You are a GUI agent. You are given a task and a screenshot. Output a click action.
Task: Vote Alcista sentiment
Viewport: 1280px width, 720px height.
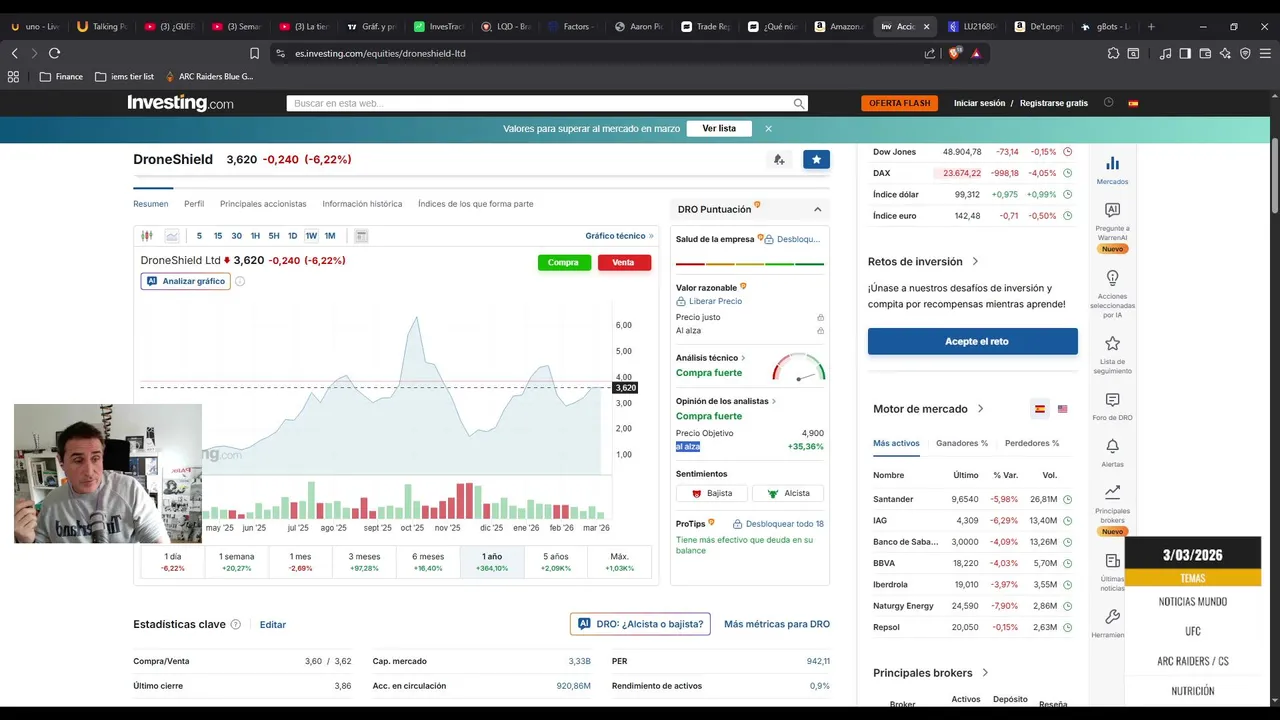click(788, 493)
